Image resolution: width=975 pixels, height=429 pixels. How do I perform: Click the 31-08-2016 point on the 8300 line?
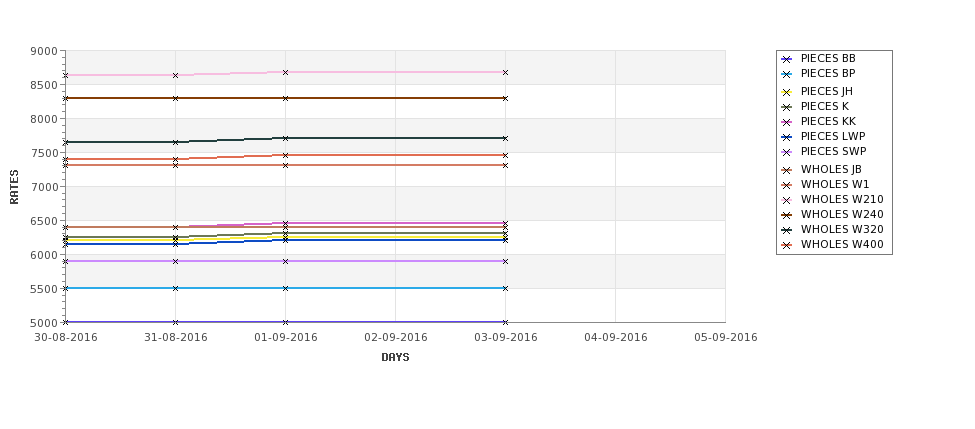(x=175, y=98)
